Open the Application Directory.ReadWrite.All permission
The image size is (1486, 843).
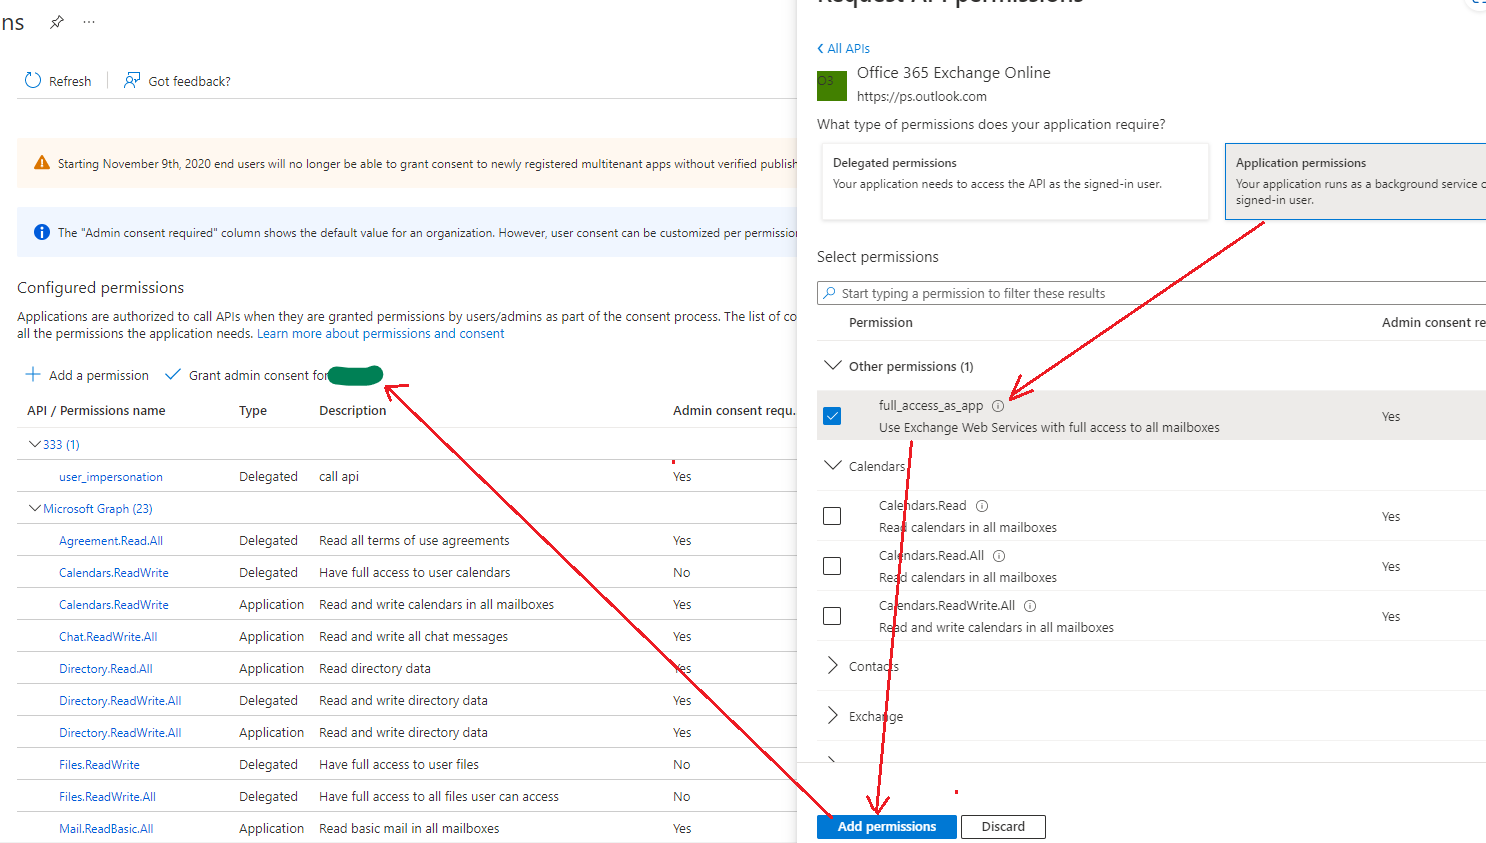click(x=120, y=733)
